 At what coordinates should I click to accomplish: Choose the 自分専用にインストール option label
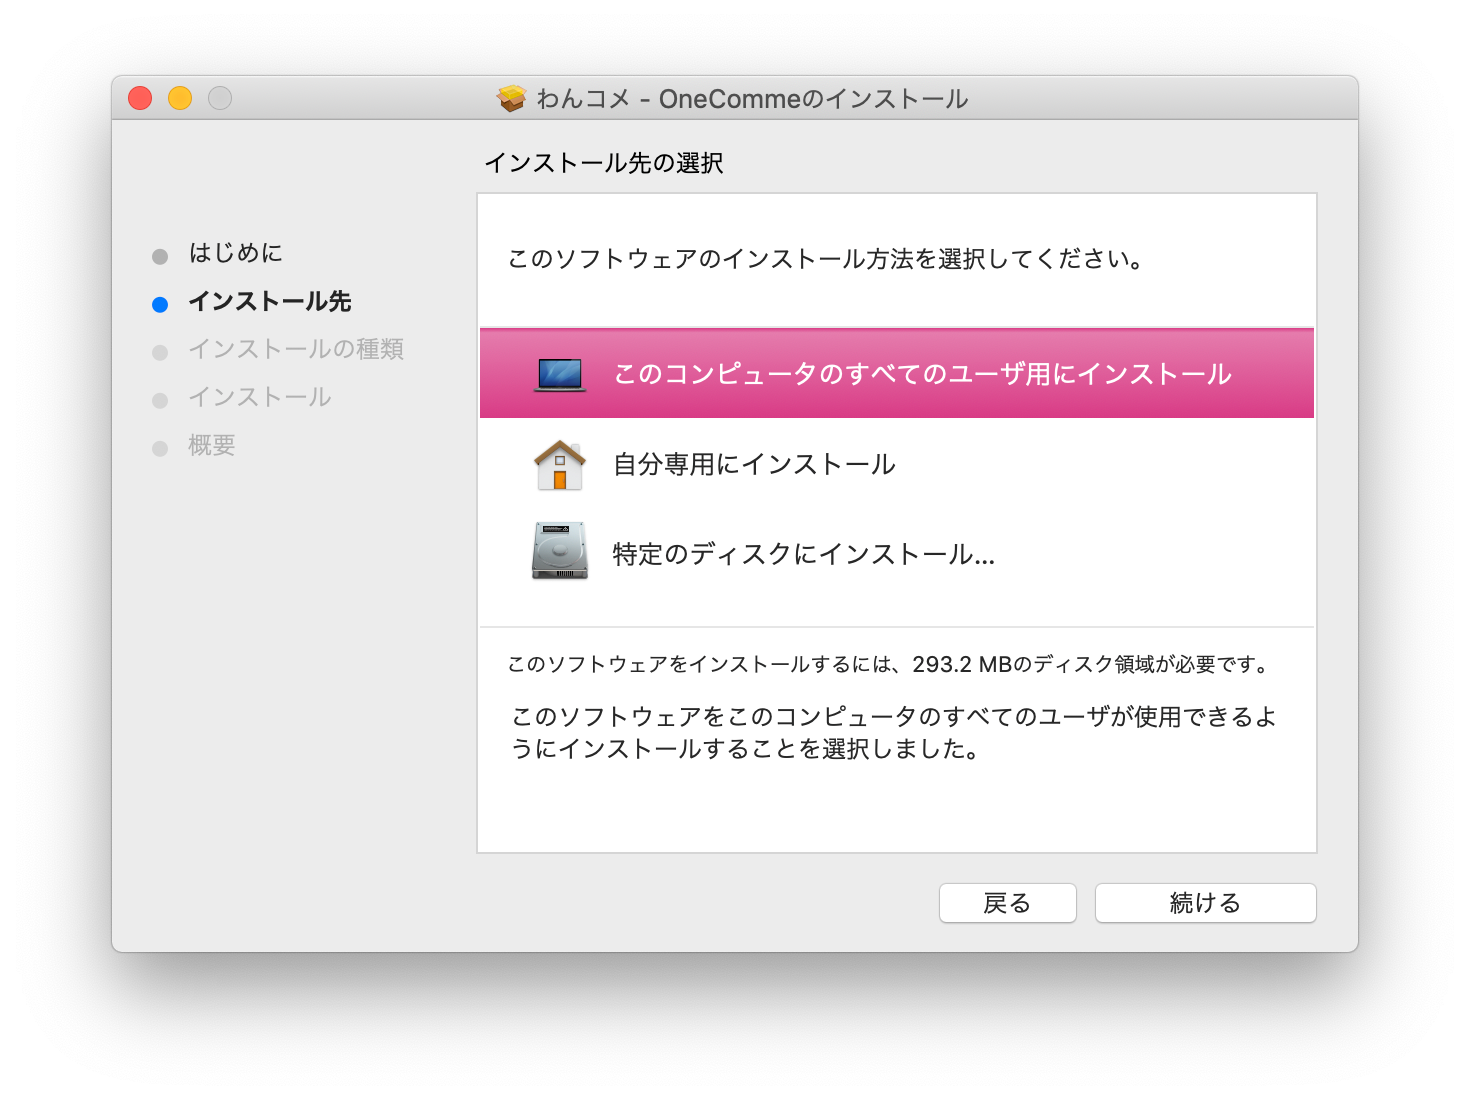coord(754,464)
